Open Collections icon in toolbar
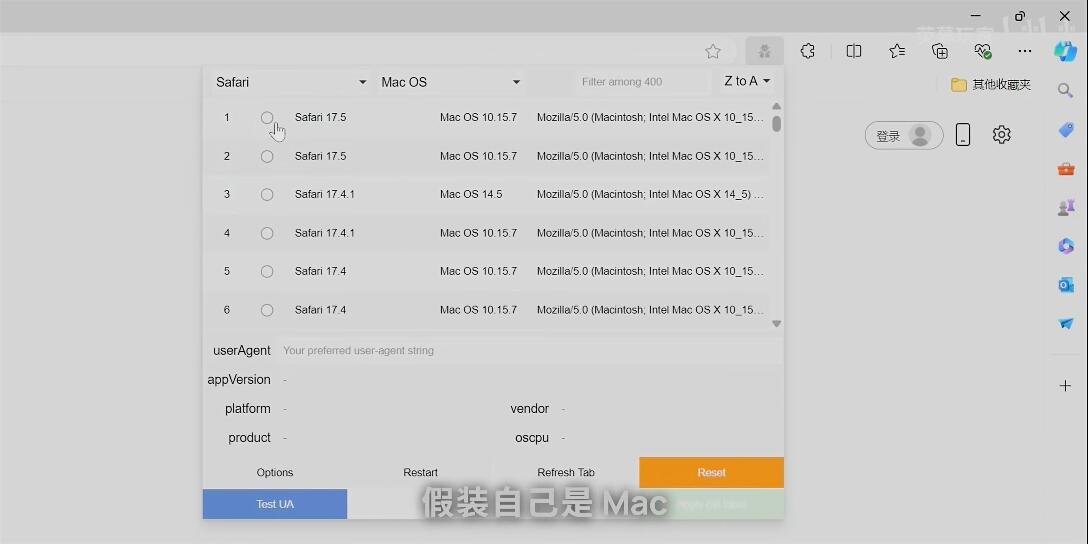Image resolution: width=1088 pixels, height=544 pixels. 940,51
